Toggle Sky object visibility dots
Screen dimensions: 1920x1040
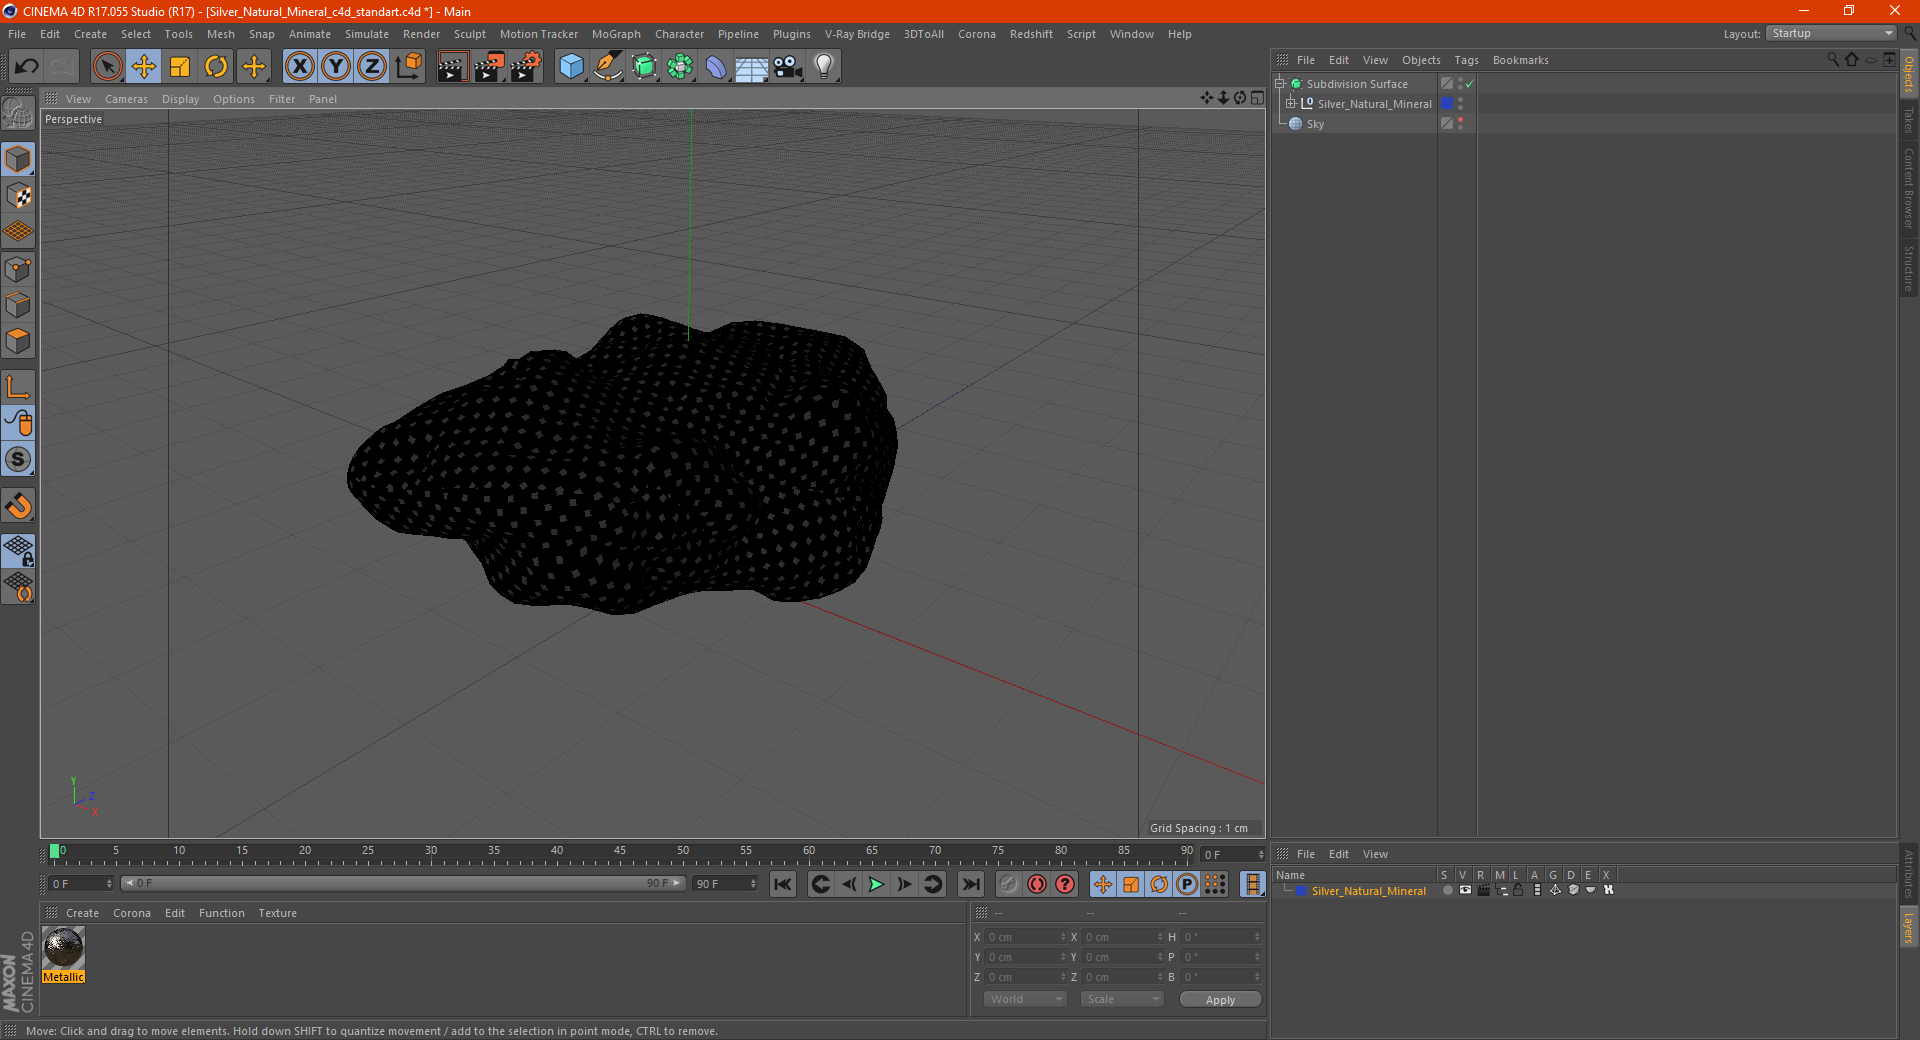pos(1460,123)
